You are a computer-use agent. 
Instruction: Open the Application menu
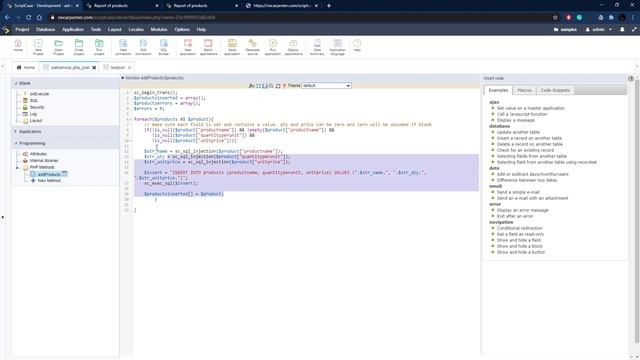[x=73, y=29]
